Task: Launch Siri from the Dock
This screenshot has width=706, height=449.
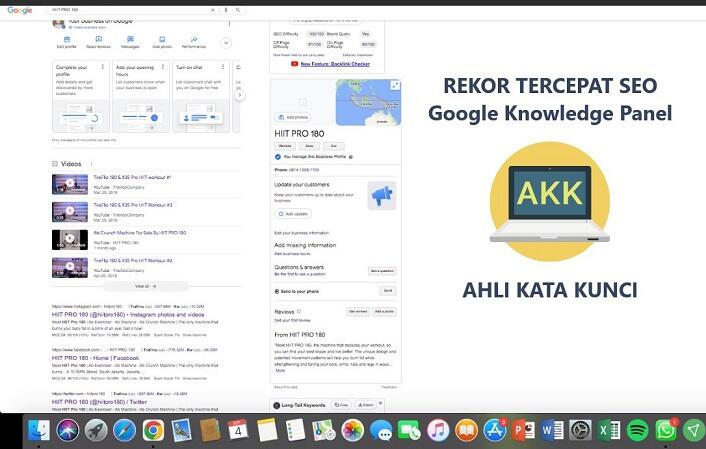Action: 68,431
